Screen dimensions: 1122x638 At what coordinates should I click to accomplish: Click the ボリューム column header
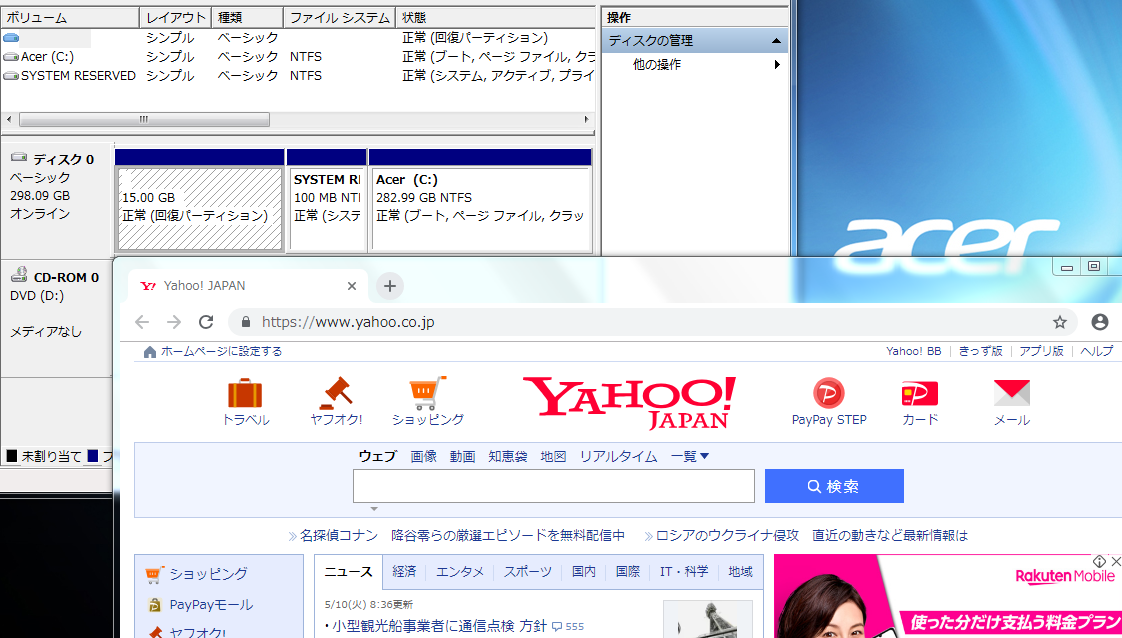click(x=69, y=17)
